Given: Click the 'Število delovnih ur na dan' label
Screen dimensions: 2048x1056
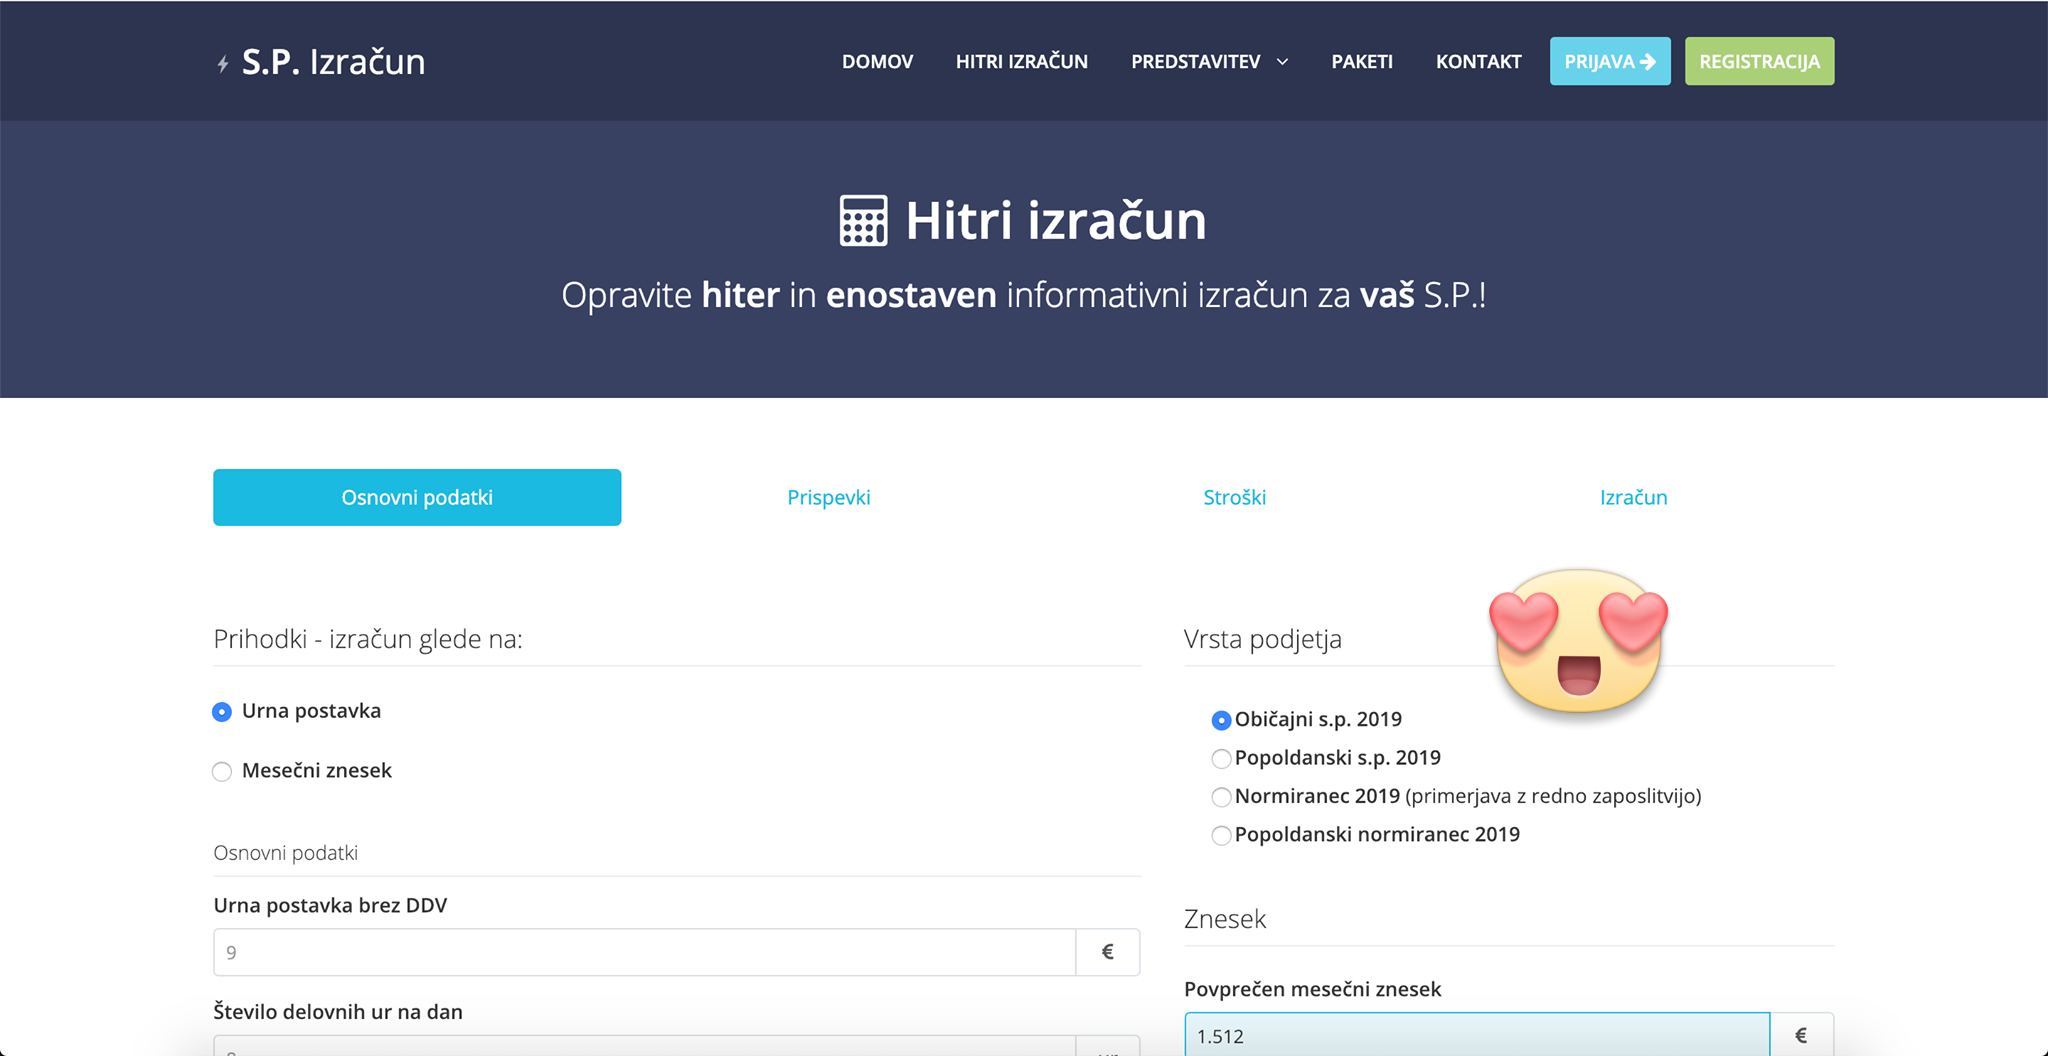Looking at the screenshot, I should [338, 1011].
